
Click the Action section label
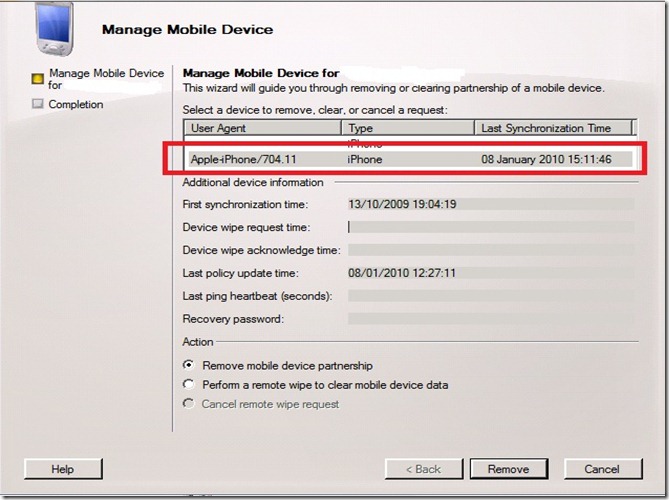tap(198, 342)
